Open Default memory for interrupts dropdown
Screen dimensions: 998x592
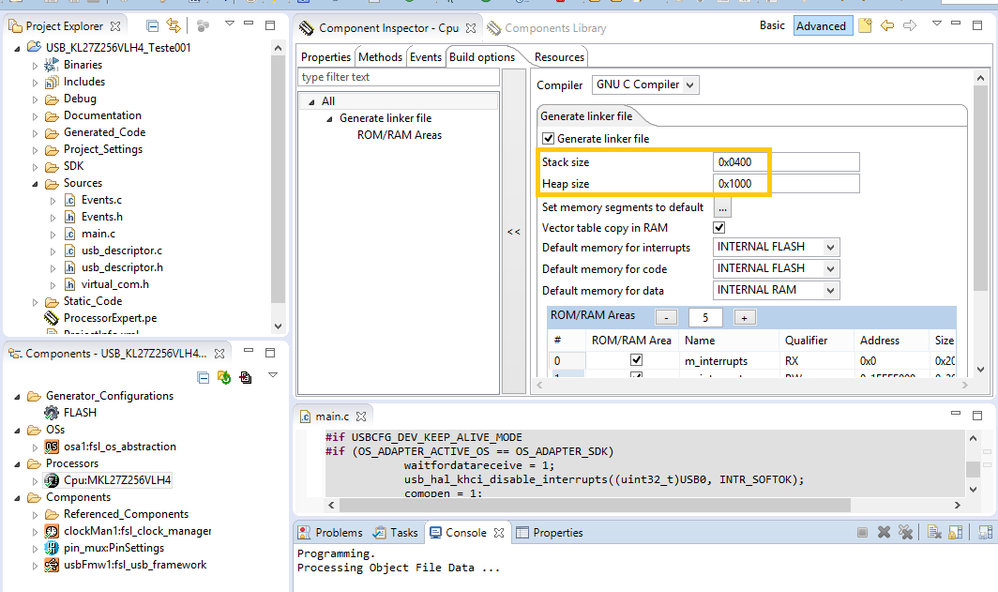(776, 247)
